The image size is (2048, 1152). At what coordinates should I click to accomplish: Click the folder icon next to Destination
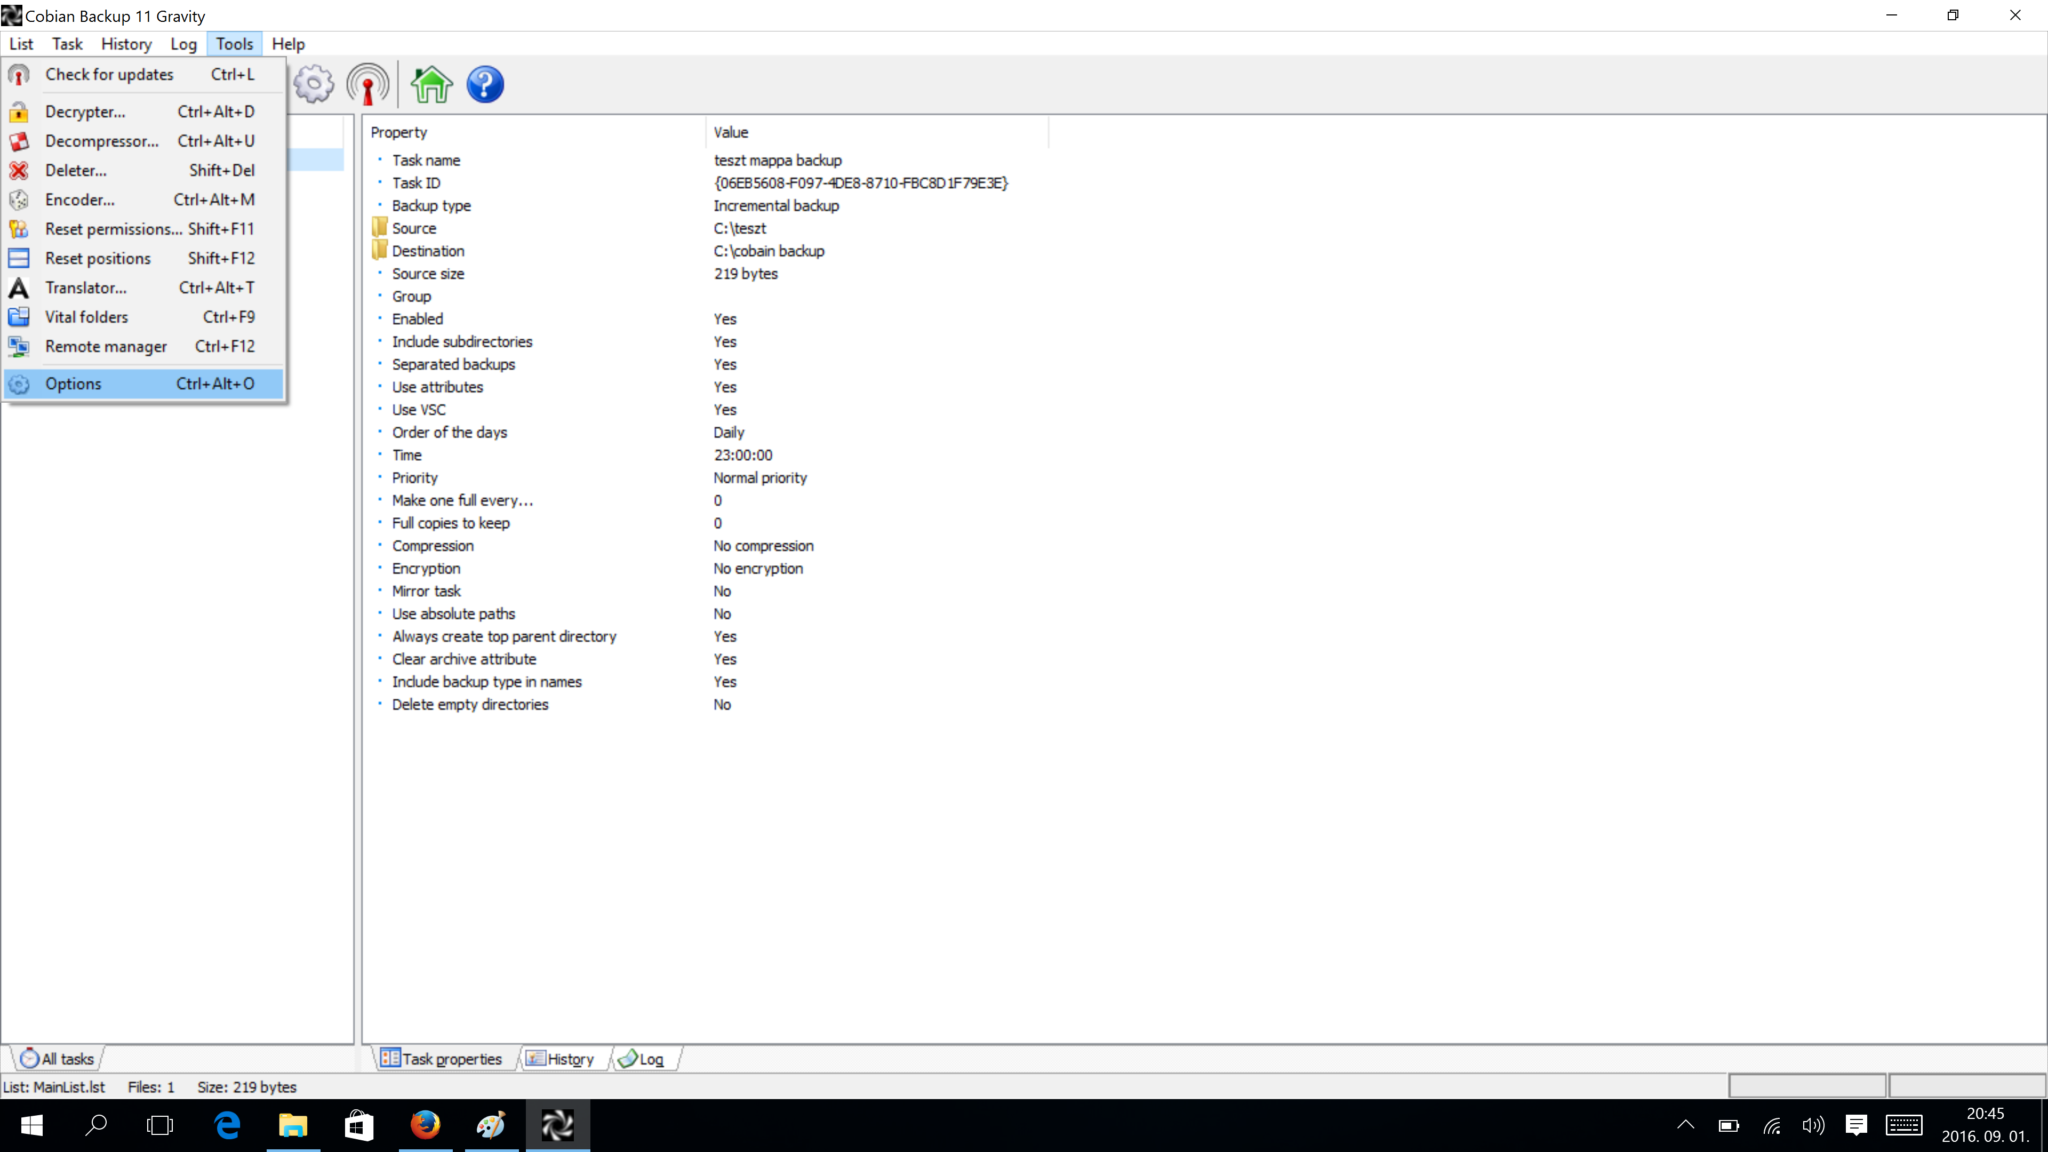[x=378, y=250]
